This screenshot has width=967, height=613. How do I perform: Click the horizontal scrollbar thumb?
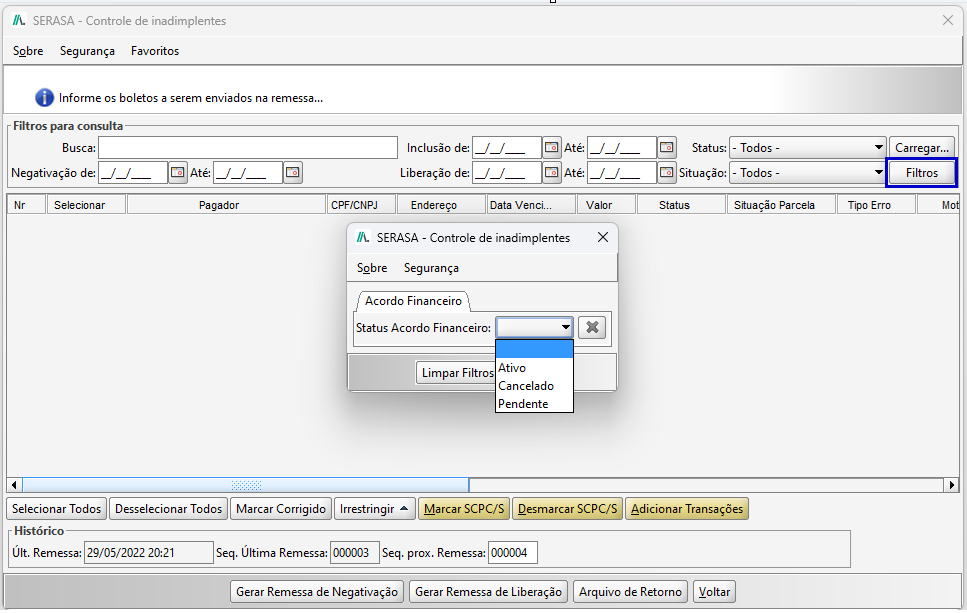(245, 485)
